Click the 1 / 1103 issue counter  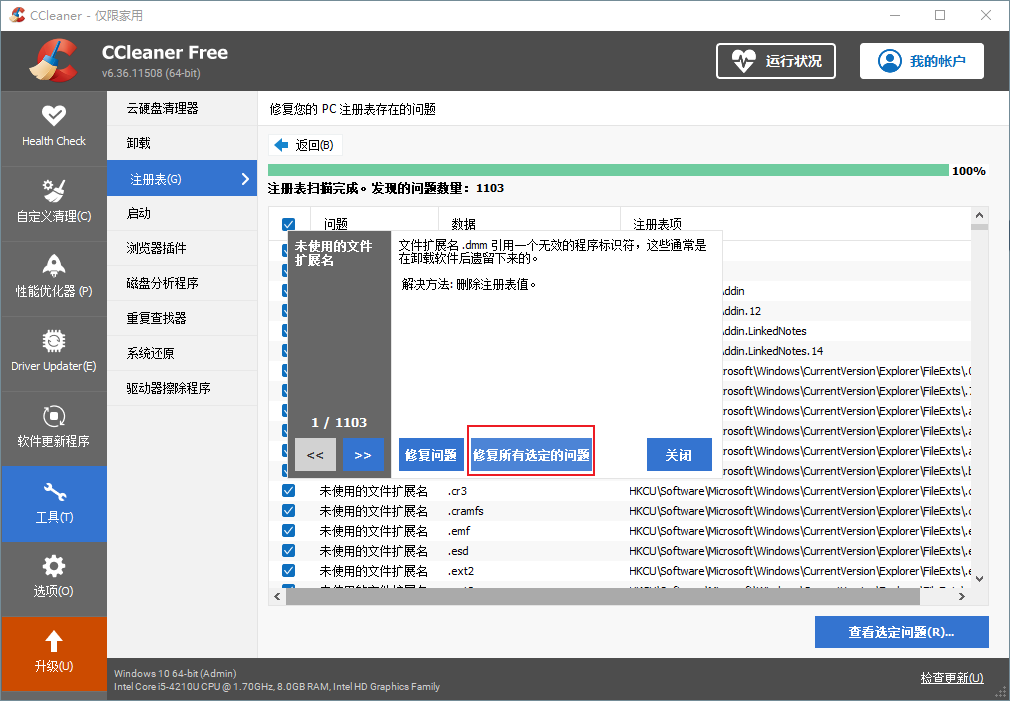(339, 423)
